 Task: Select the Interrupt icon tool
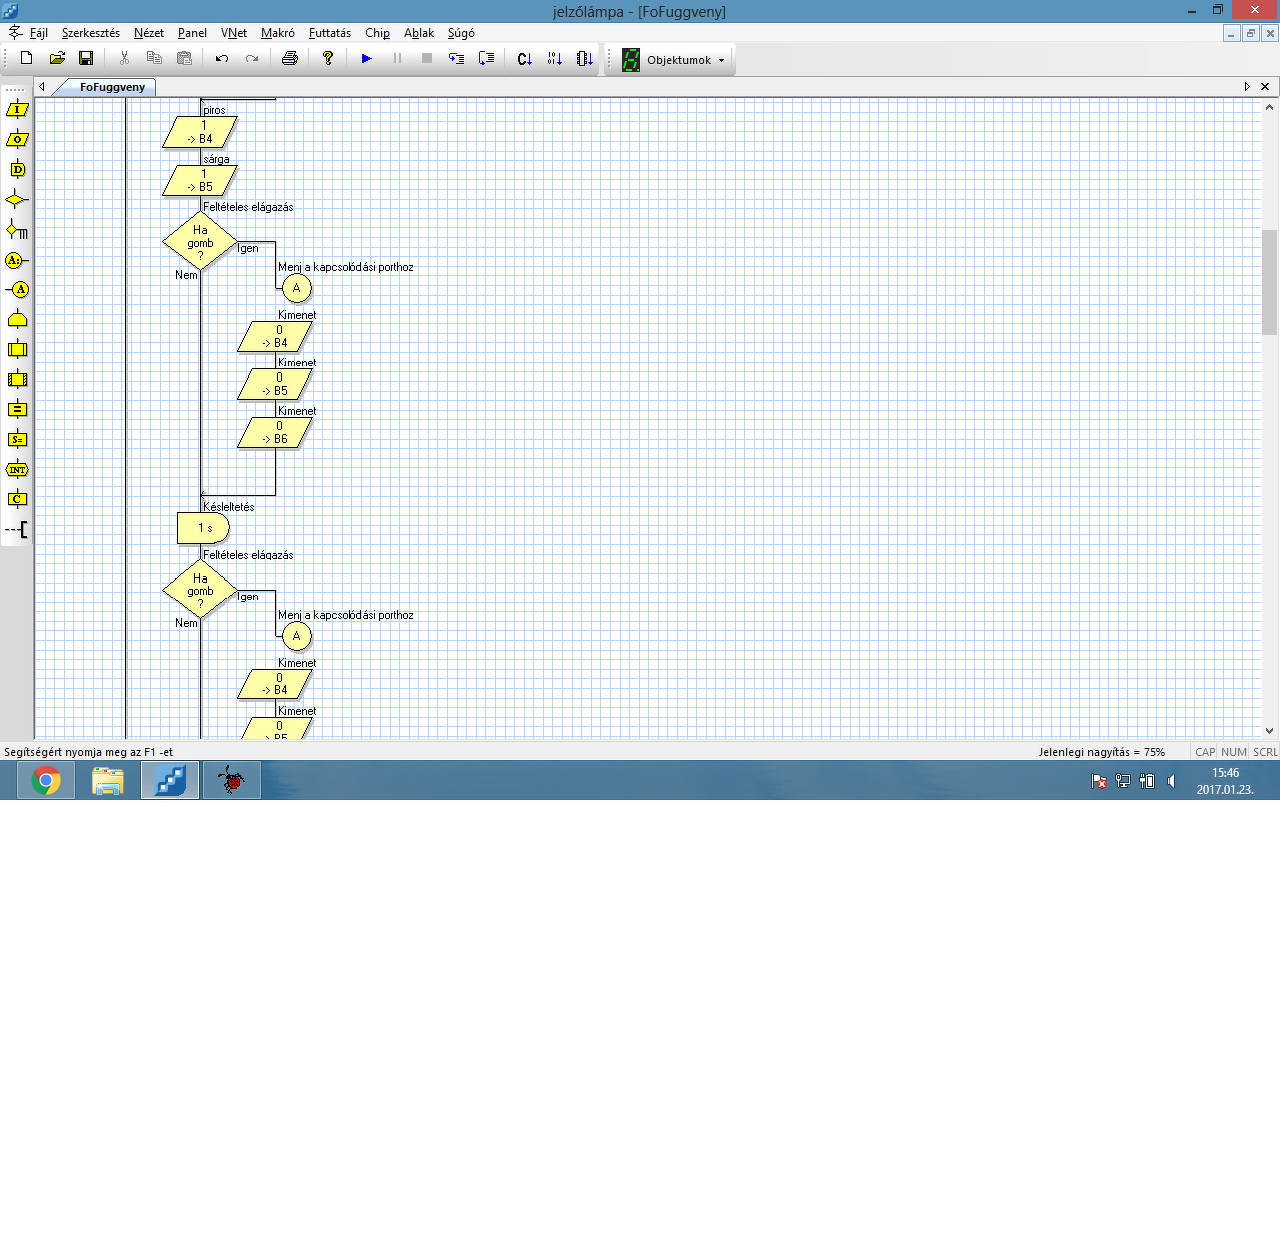(x=17, y=470)
